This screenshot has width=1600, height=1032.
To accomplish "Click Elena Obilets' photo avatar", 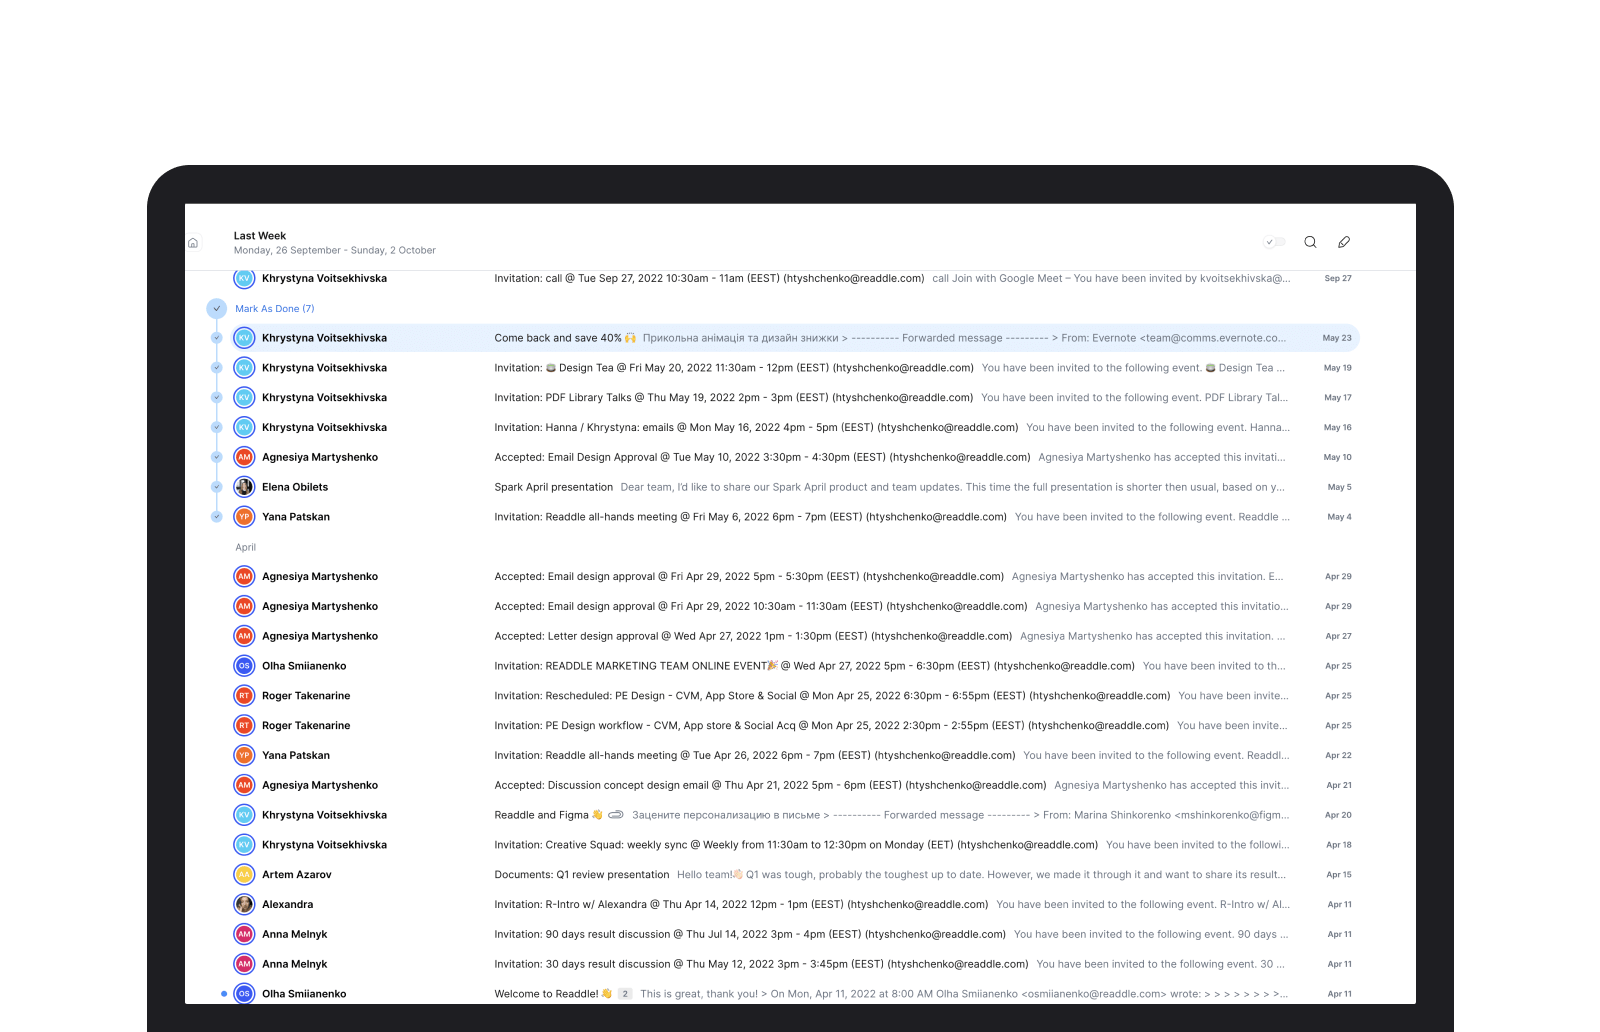I will coord(244,487).
